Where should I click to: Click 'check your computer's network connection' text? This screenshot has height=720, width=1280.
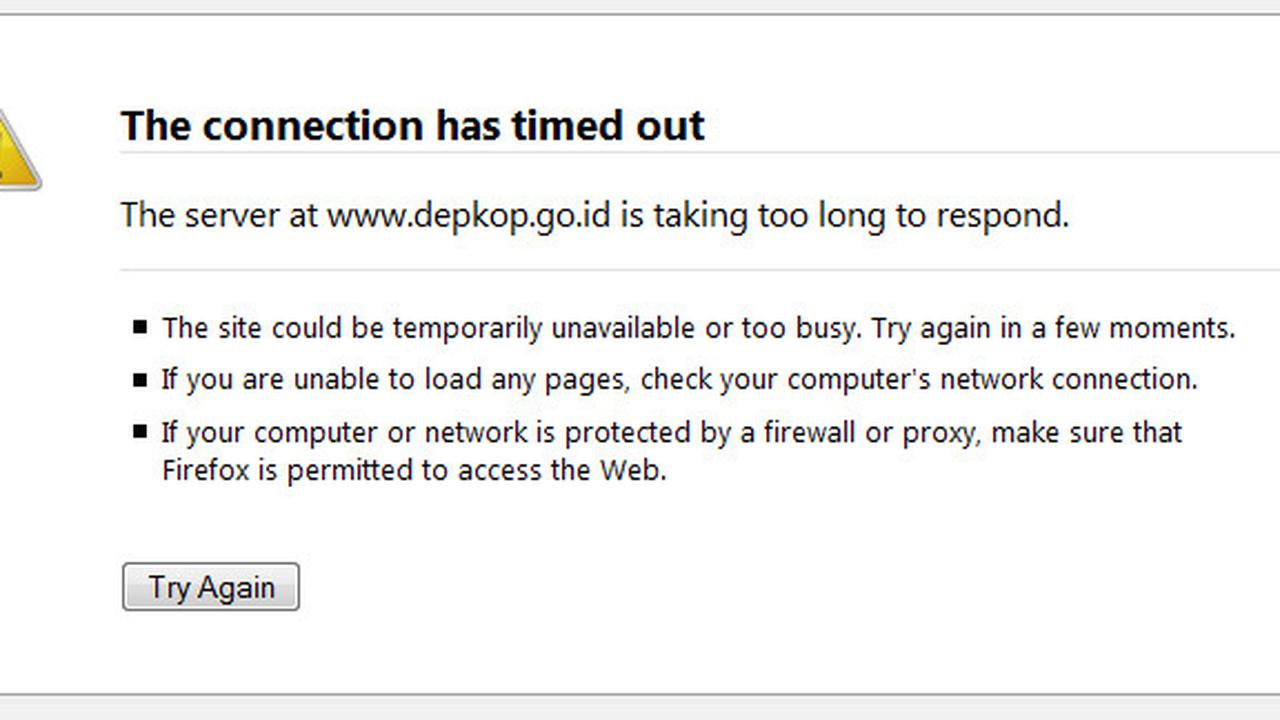pyautogui.click(x=919, y=380)
